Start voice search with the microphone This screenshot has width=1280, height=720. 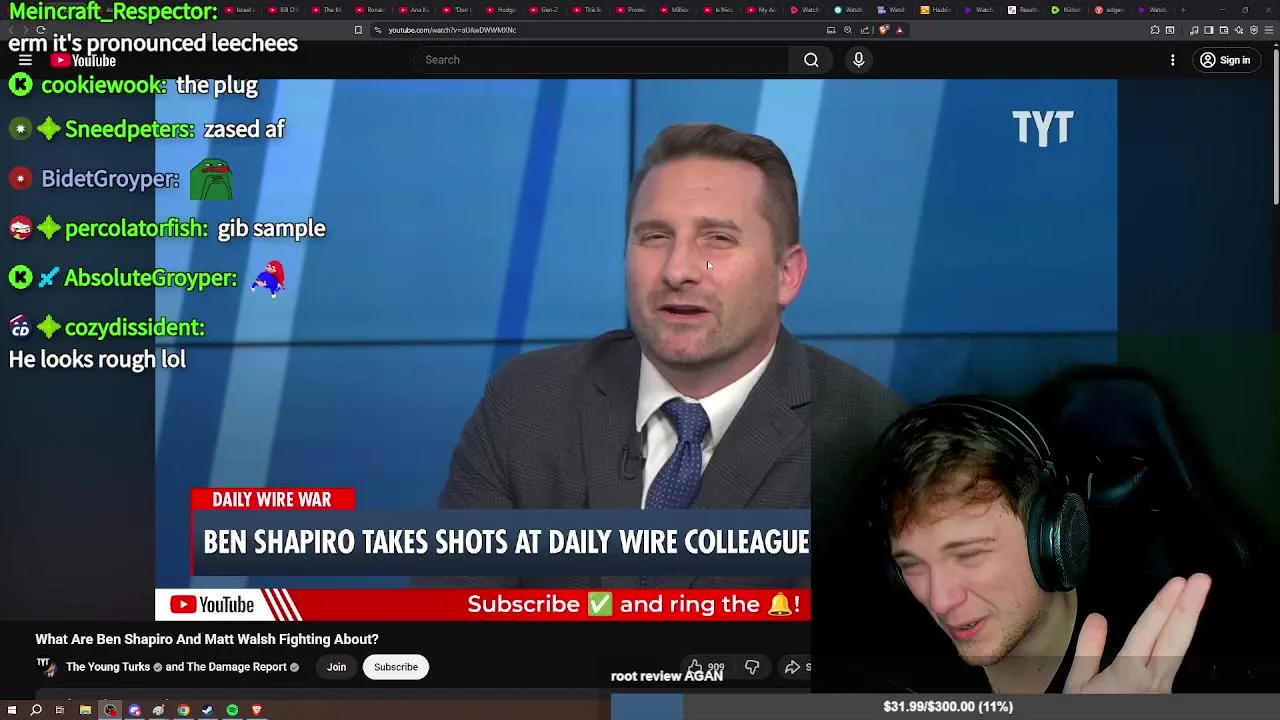click(x=858, y=60)
